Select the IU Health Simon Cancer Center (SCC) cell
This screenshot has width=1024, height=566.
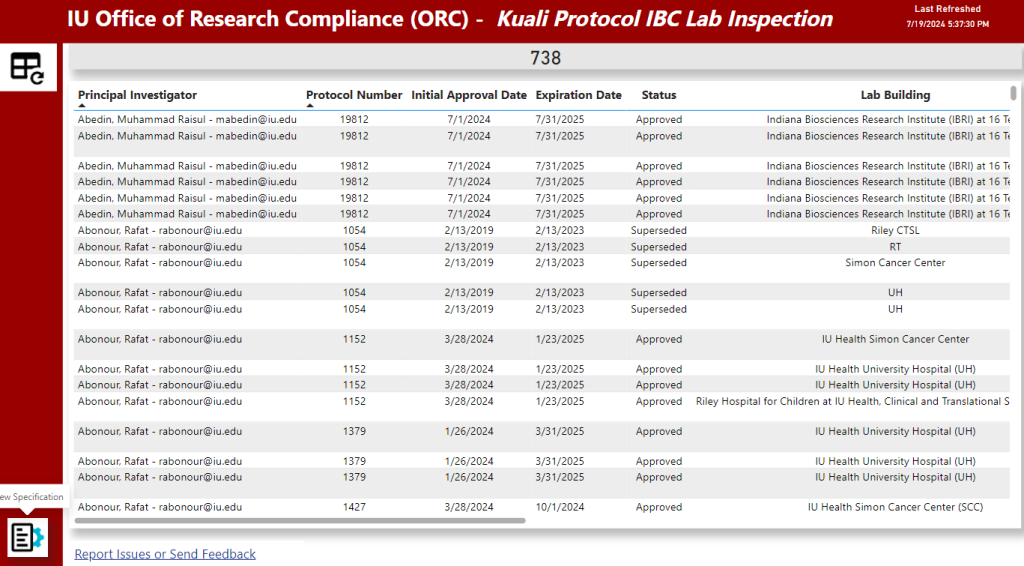(x=895, y=507)
